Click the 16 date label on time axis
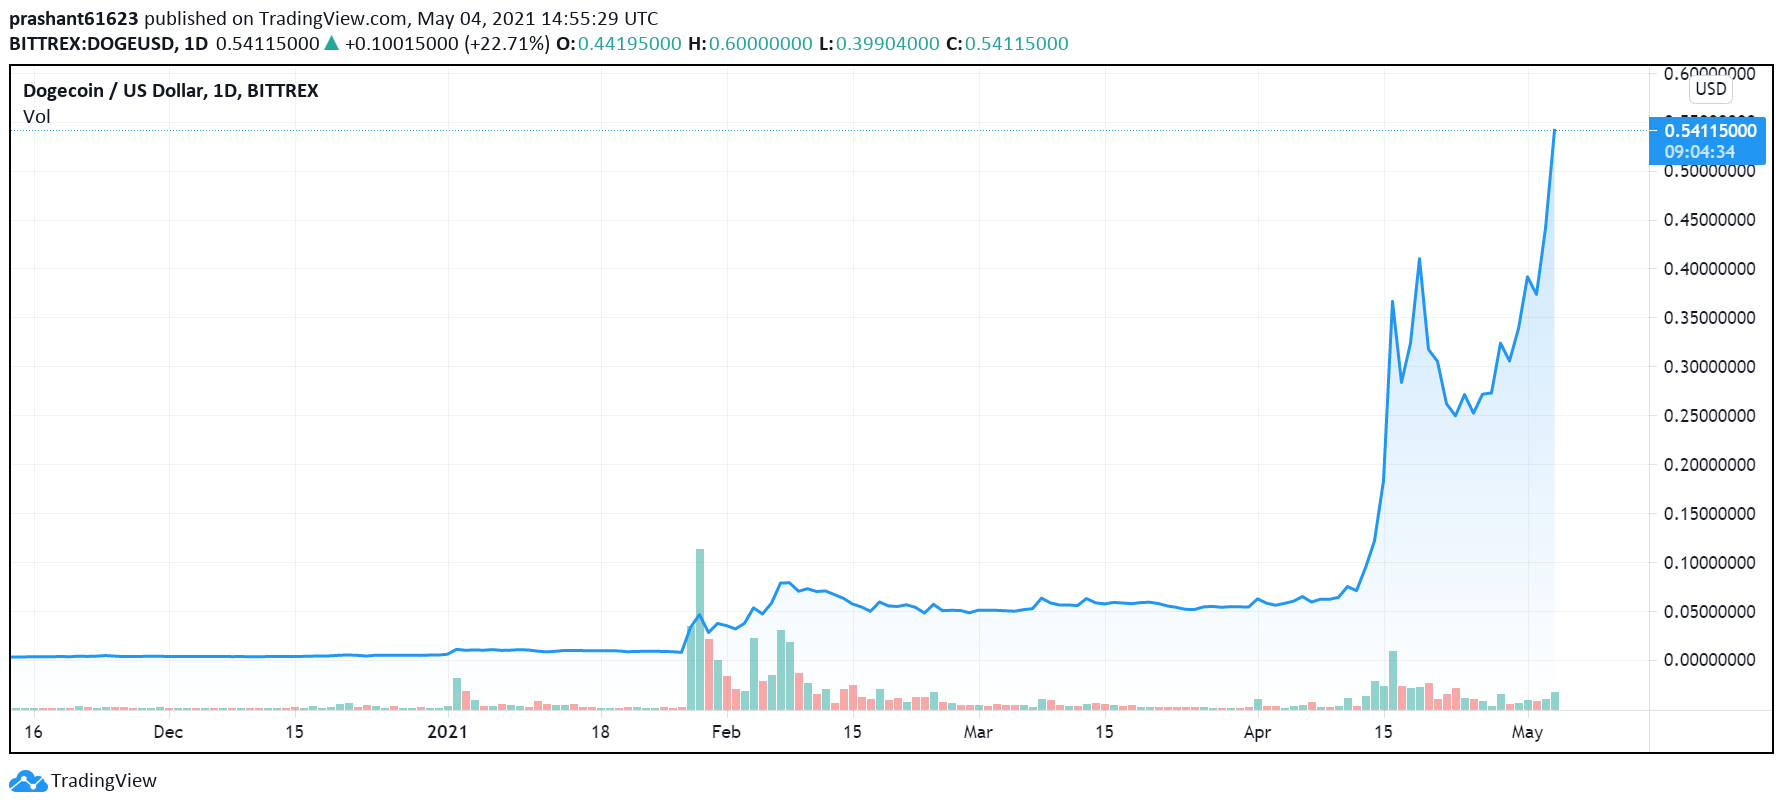Screen dimensions: 1783x808 (x=33, y=732)
